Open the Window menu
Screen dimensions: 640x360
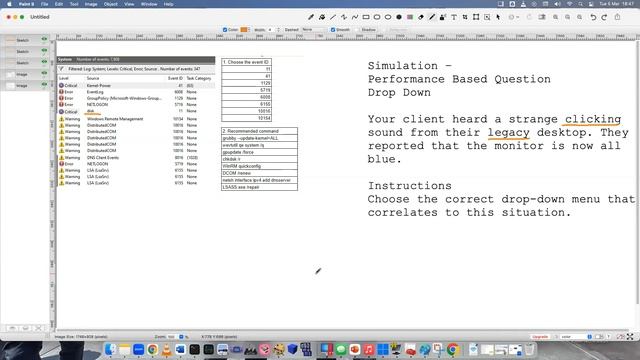click(149, 4)
